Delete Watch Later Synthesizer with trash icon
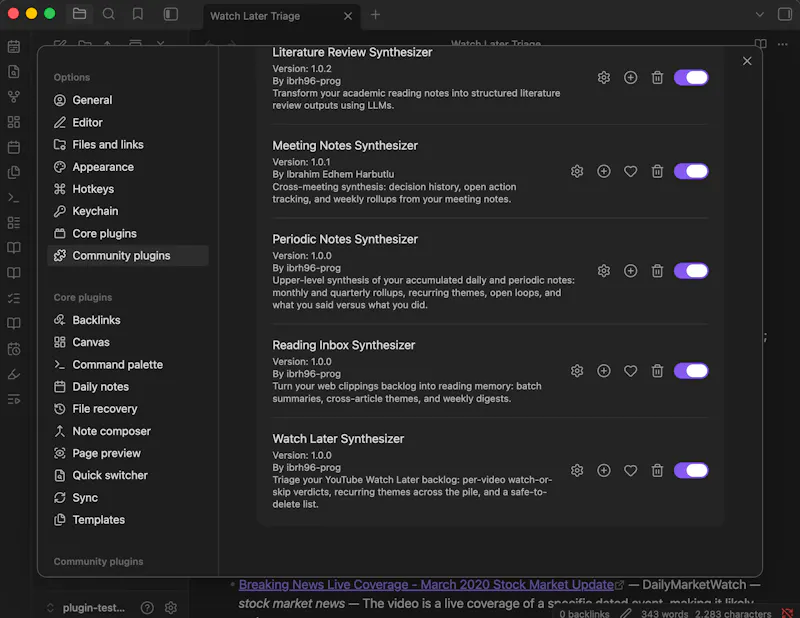Screen dimensions: 800x618 (x=657, y=471)
